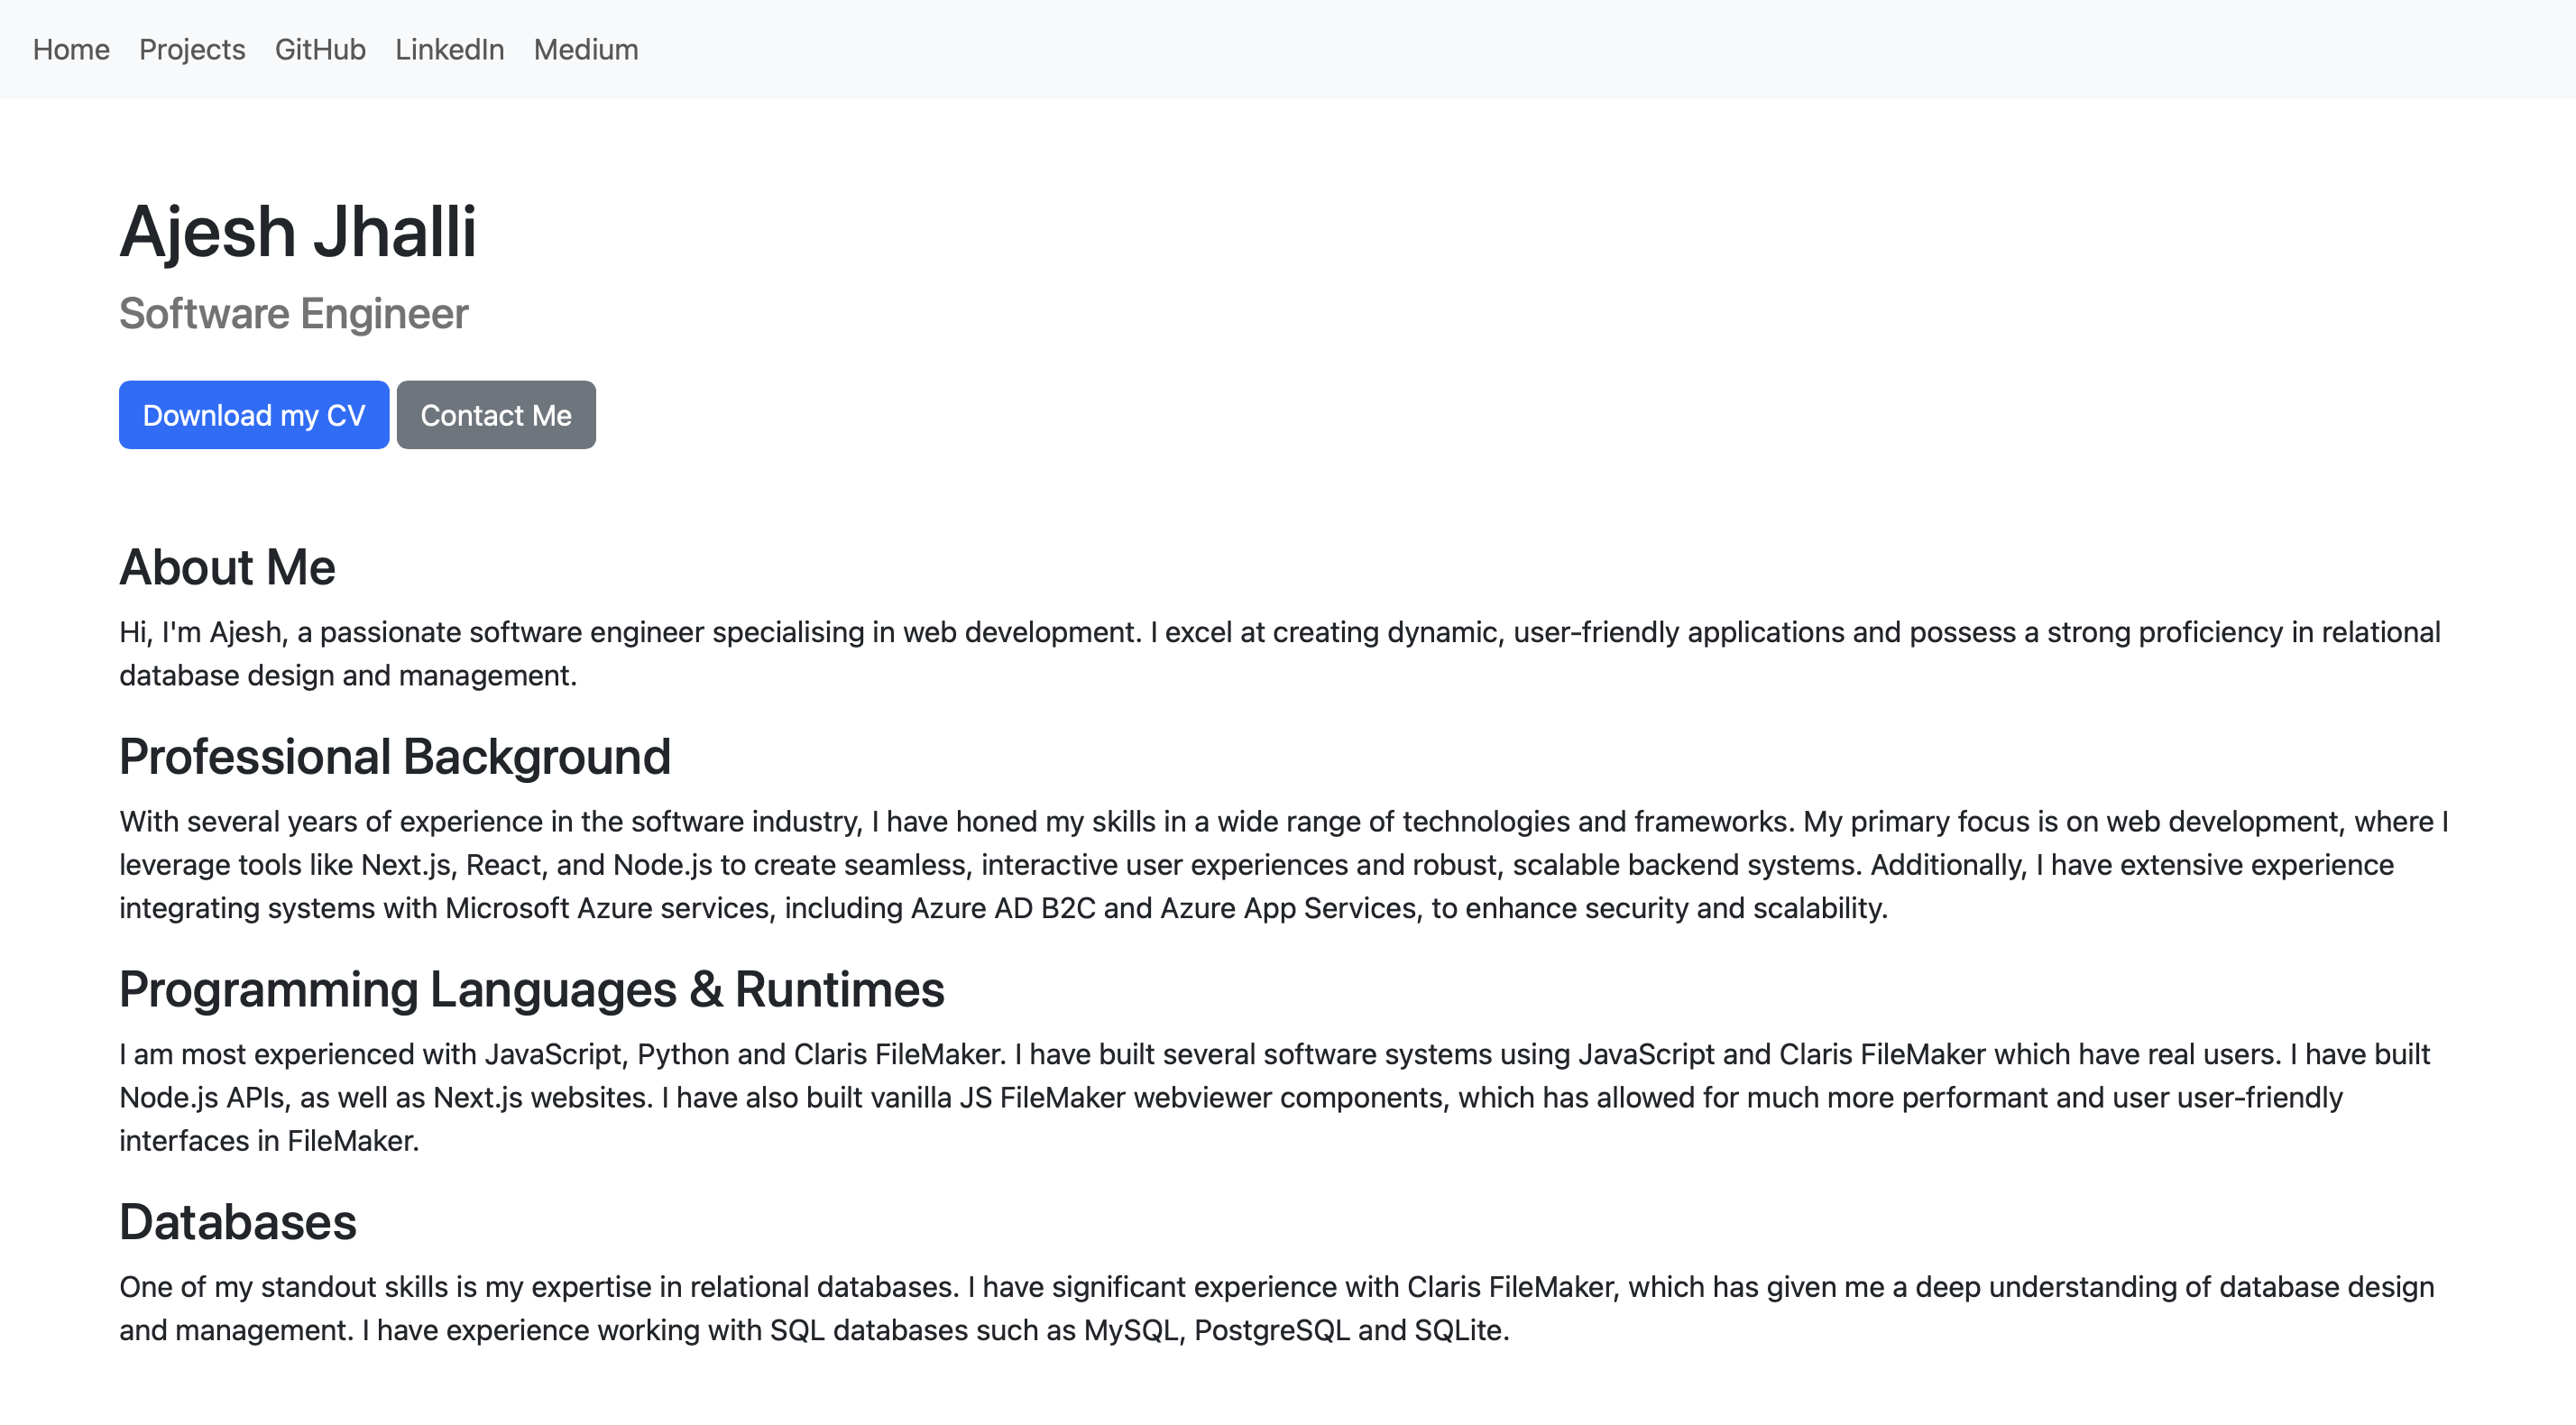This screenshot has width=2576, height=1425.
Task: Click the About Me section heading
Action: (x=228, y=566)
